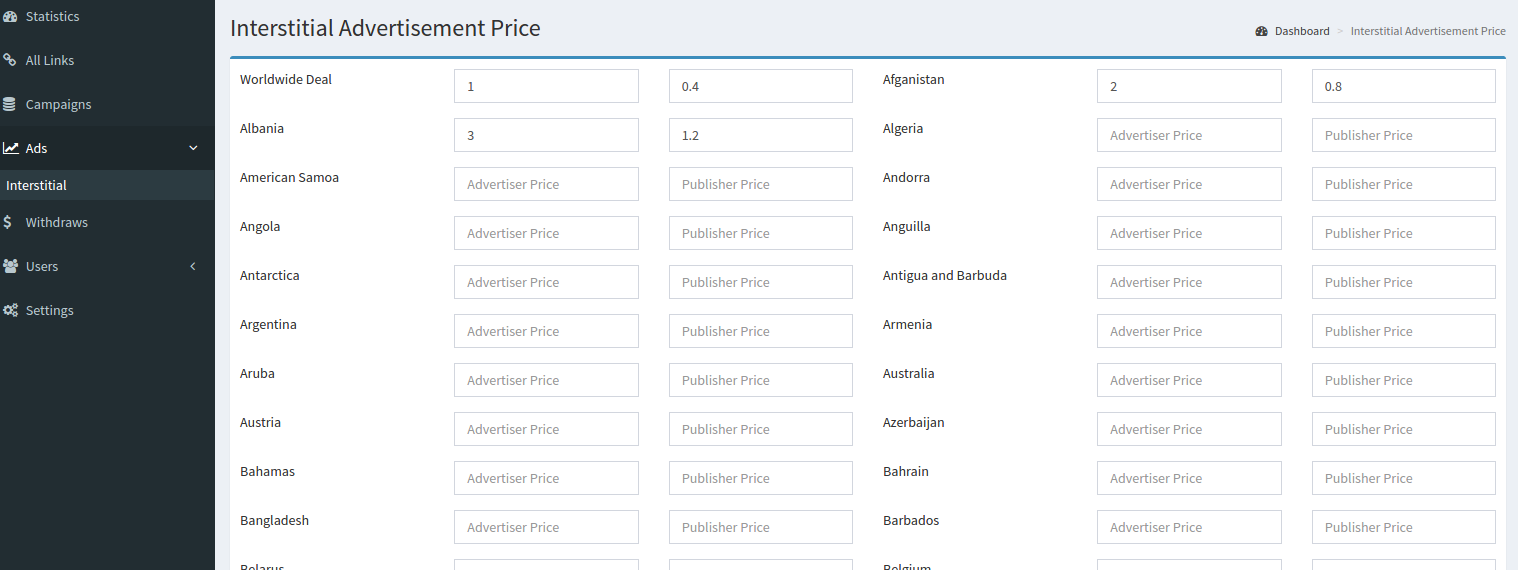This screenshot has height=570, width=1518.
Task: Click the Users group icon
Action: [x=10, y=267]
